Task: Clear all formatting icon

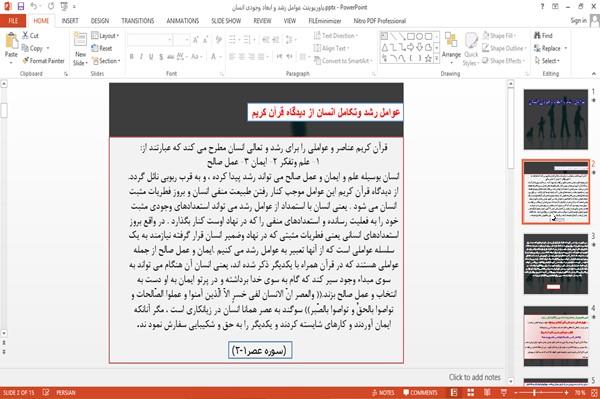Action: coord(219,39)
